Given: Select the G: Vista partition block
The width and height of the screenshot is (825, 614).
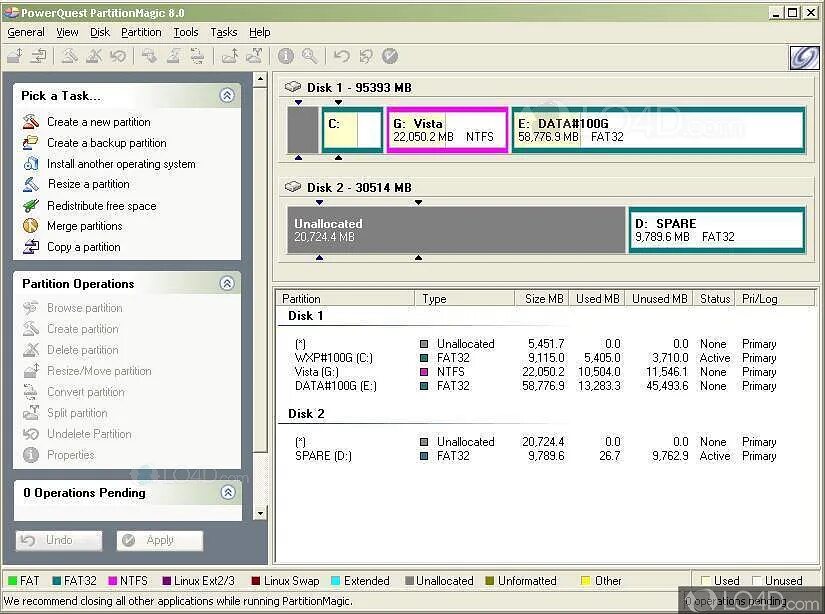Looking at the screenshot, I should tap(447, 130).
